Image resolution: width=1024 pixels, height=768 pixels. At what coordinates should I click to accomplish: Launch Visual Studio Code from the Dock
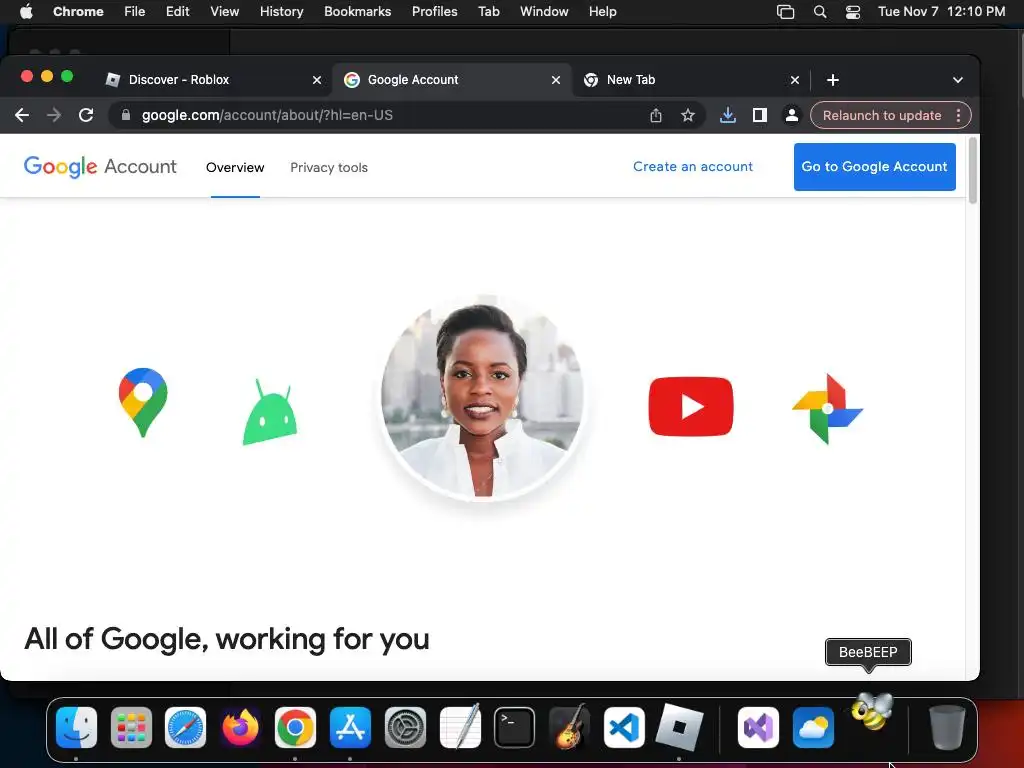[624, 728]
